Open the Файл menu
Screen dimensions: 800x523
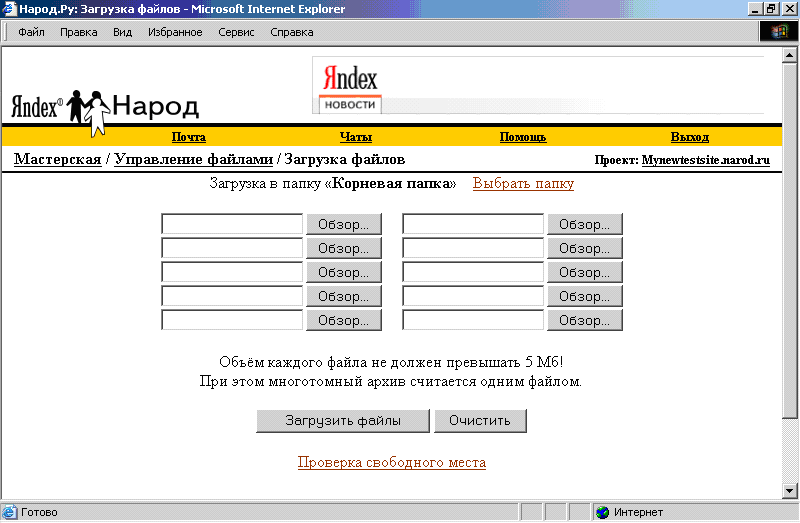(31, 32)
